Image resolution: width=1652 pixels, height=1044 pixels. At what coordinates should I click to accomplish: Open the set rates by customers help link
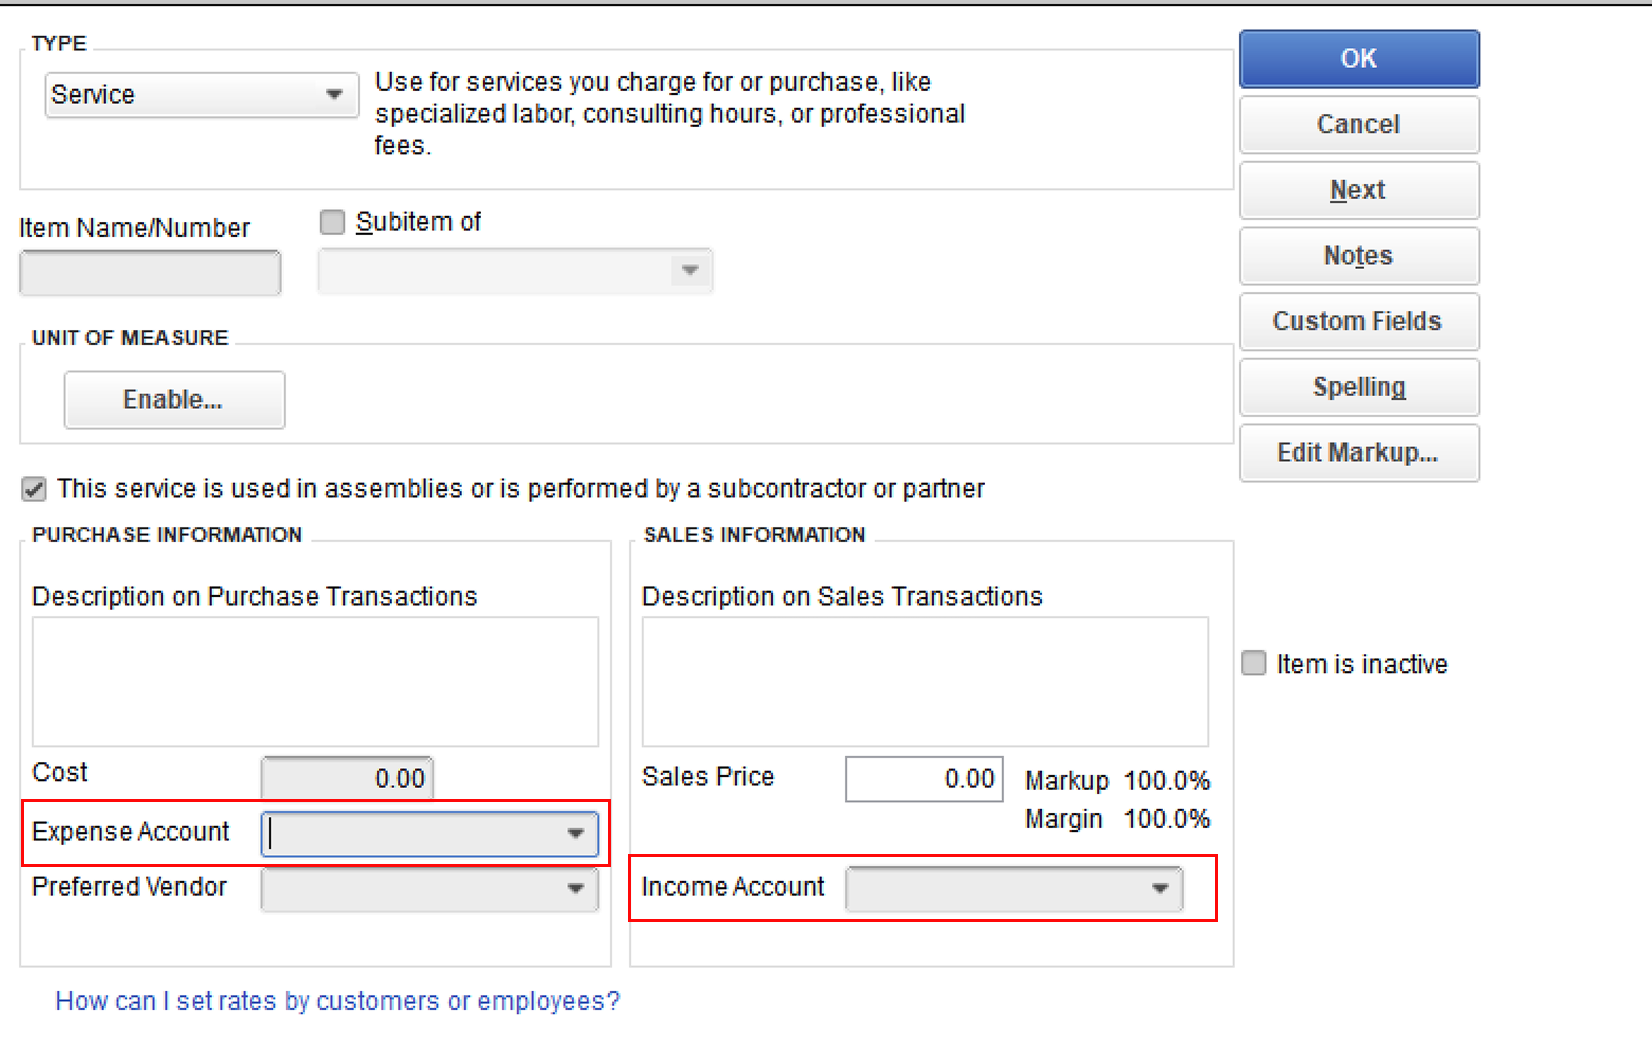tap(337, 1001)
